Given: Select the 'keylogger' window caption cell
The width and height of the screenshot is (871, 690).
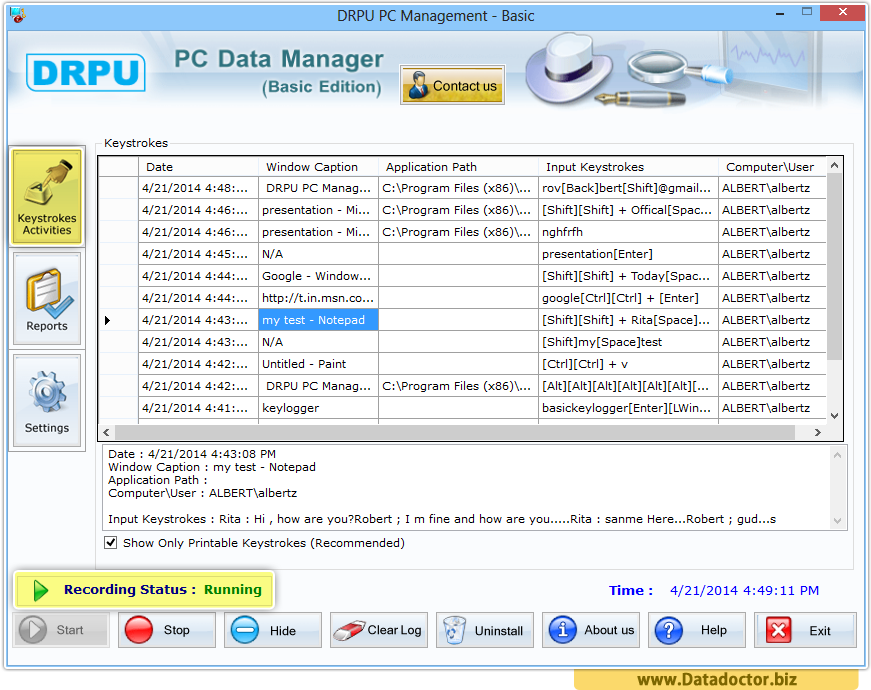Looking at the screenshot, I should coord(318,408).
